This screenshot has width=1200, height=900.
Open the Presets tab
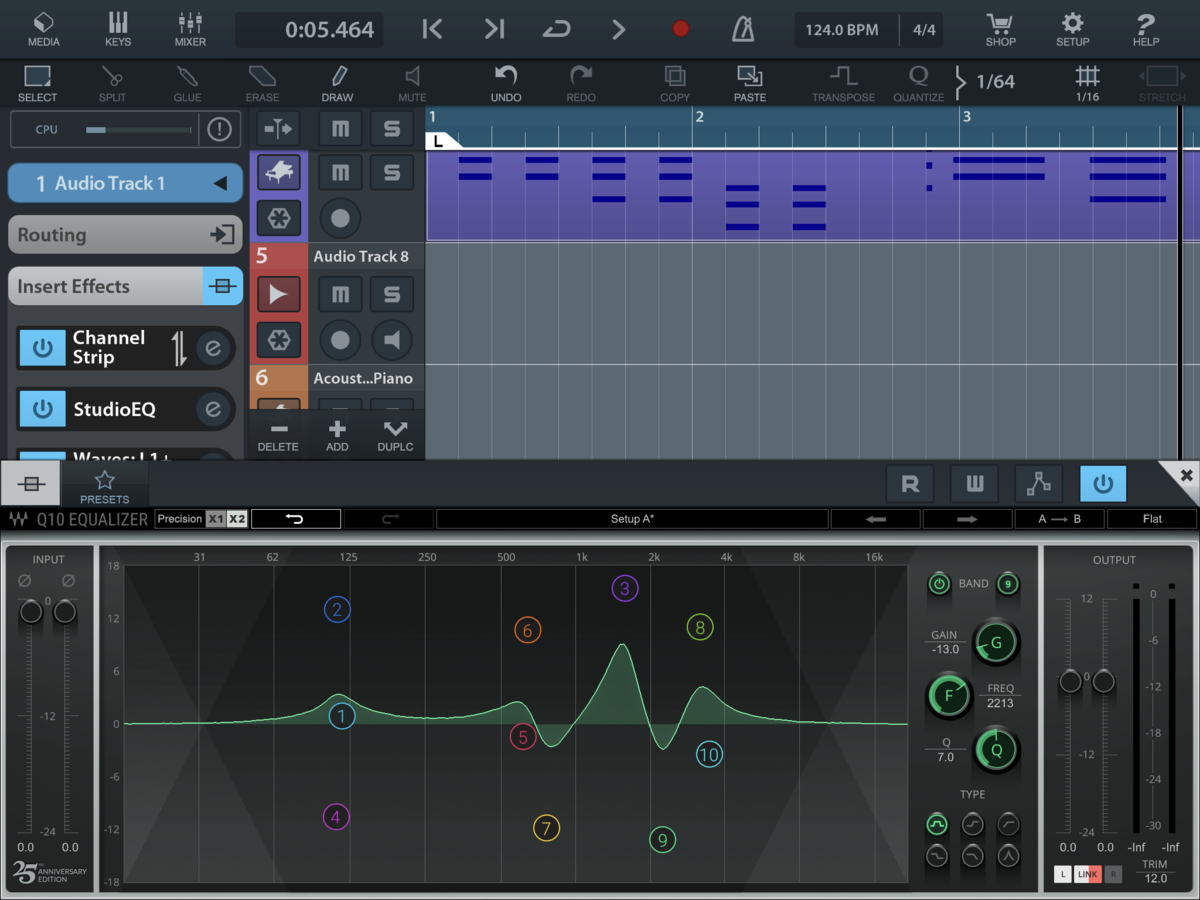105,486
